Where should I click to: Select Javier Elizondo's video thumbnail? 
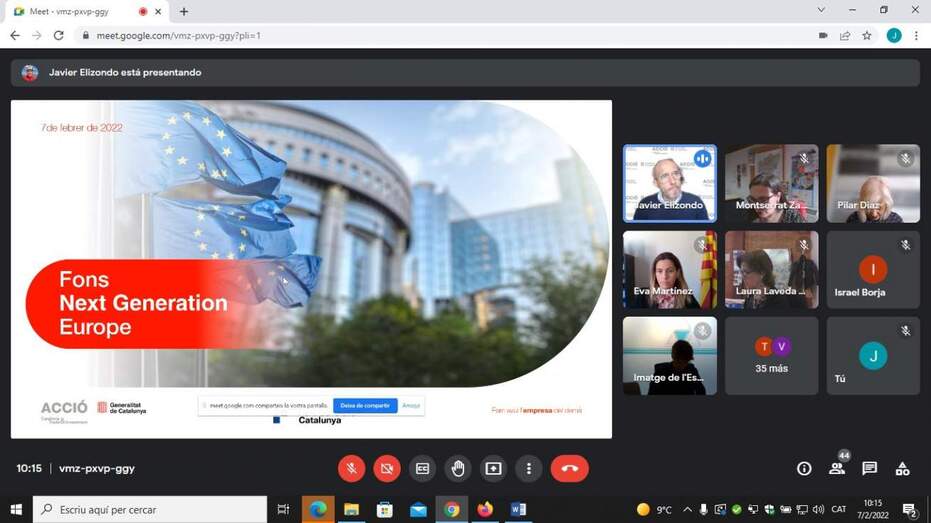pos(669,183)
